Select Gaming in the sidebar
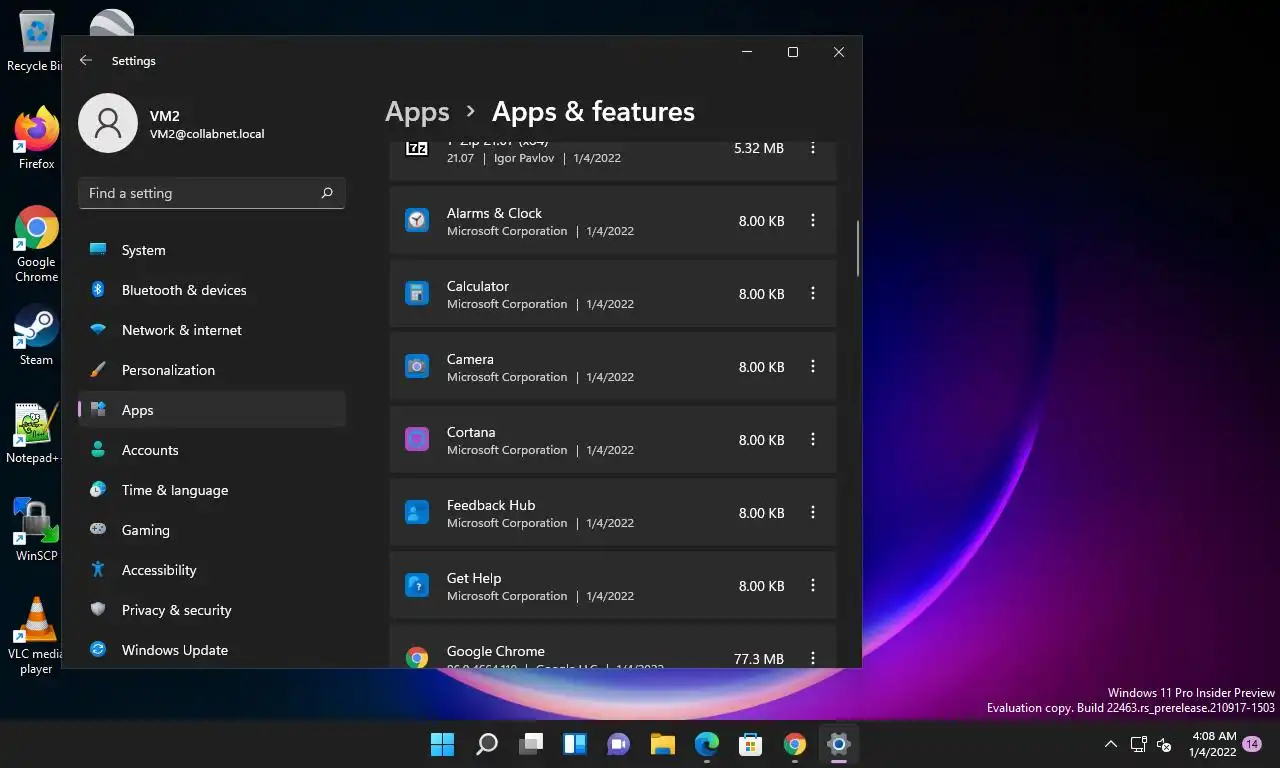This screenshot has width=1280, height=768. [x=212, y=530]
